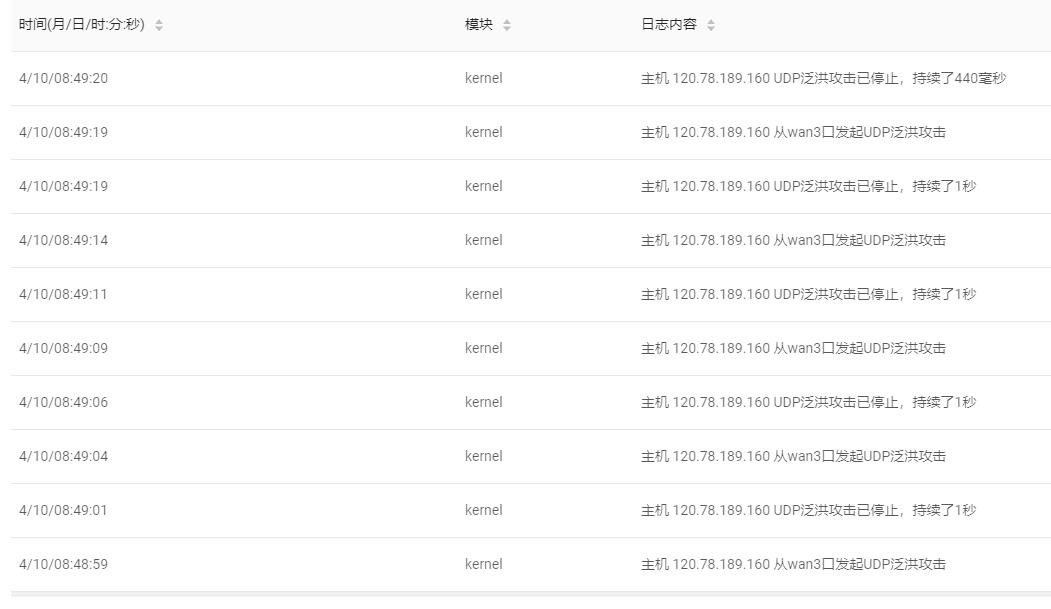Click kernel in the 08:48:59 row
1051x609 pixels.
coord(483,564)
